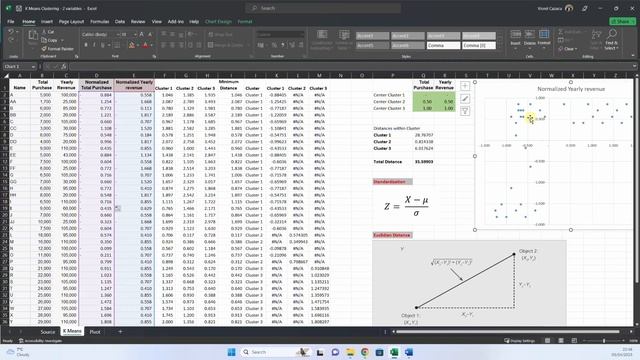Click the Undo icon
Viewport: 640px width, 360px height.
tap(11, 31)
